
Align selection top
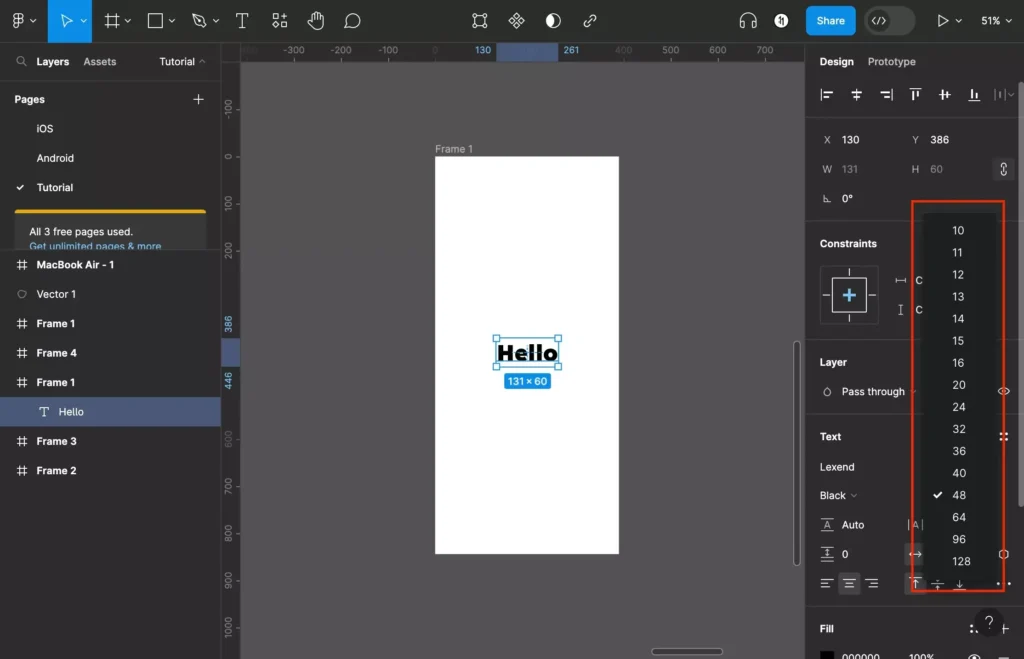tap(915, 95)
